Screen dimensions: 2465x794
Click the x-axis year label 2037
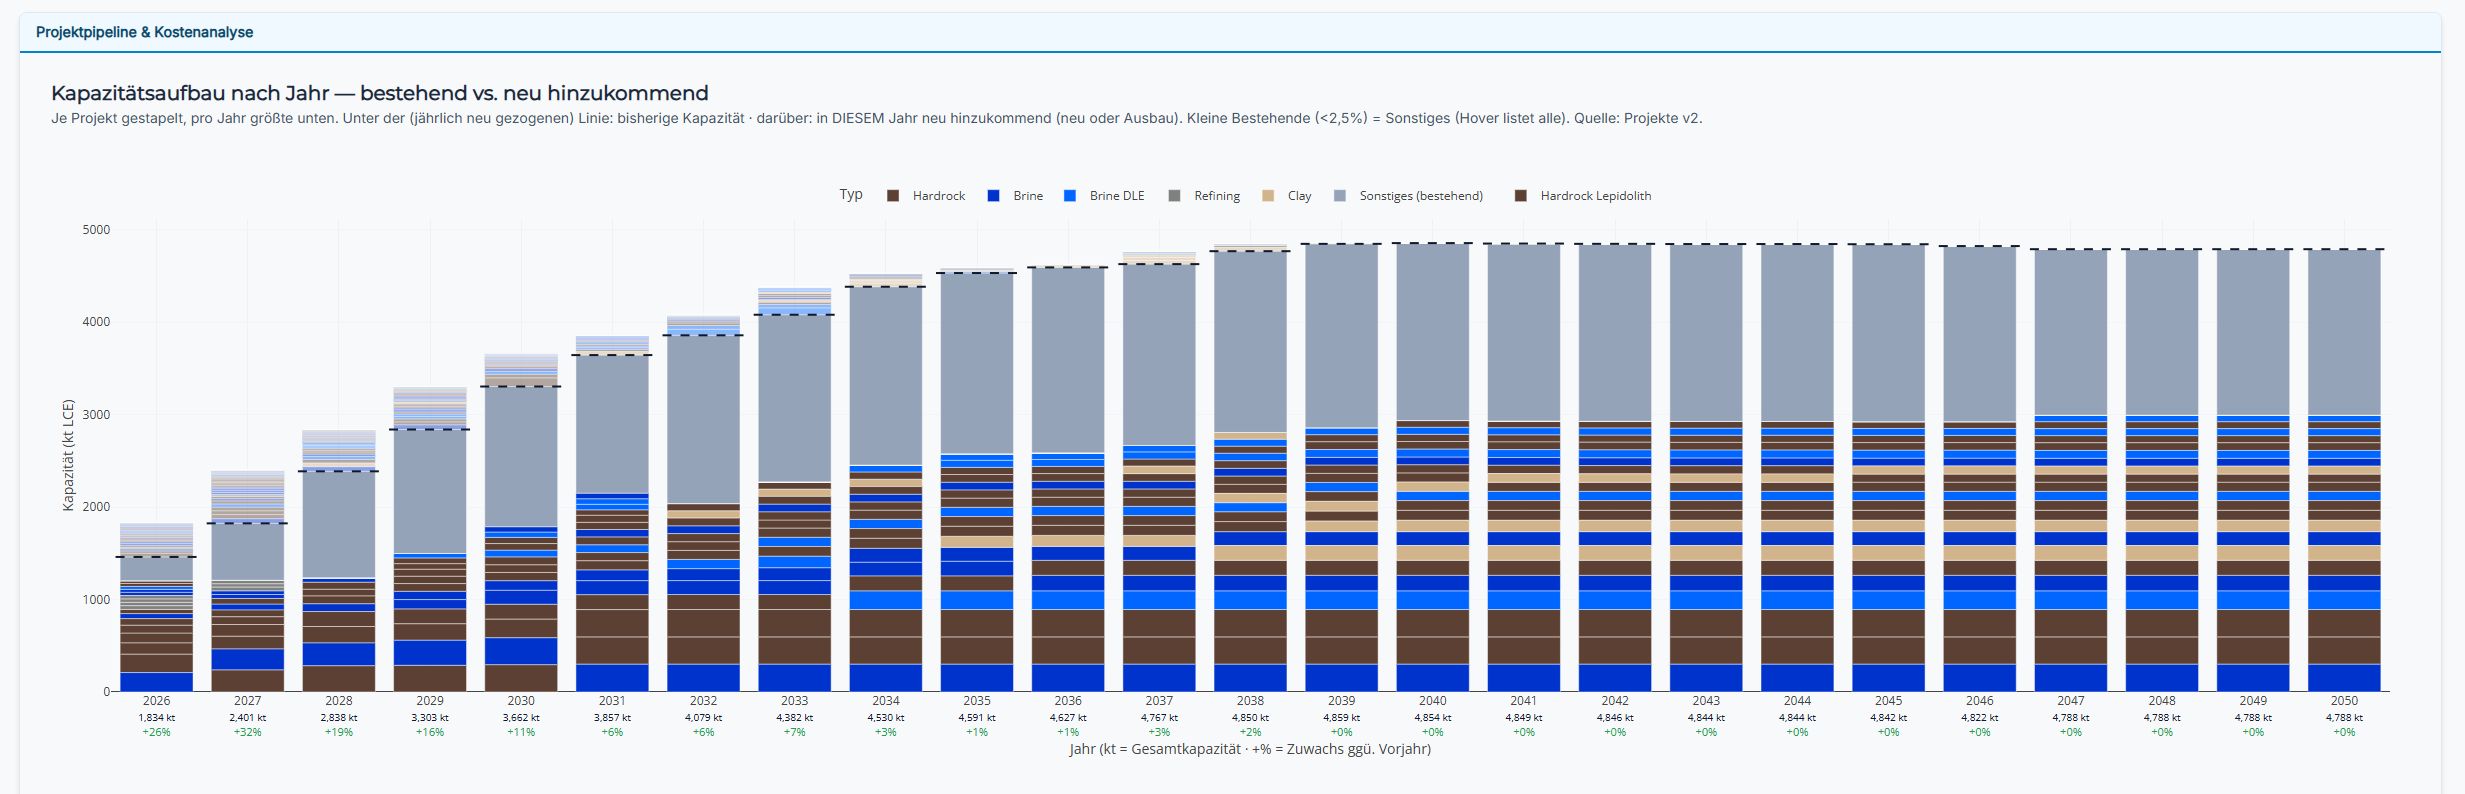(1159, 701)
